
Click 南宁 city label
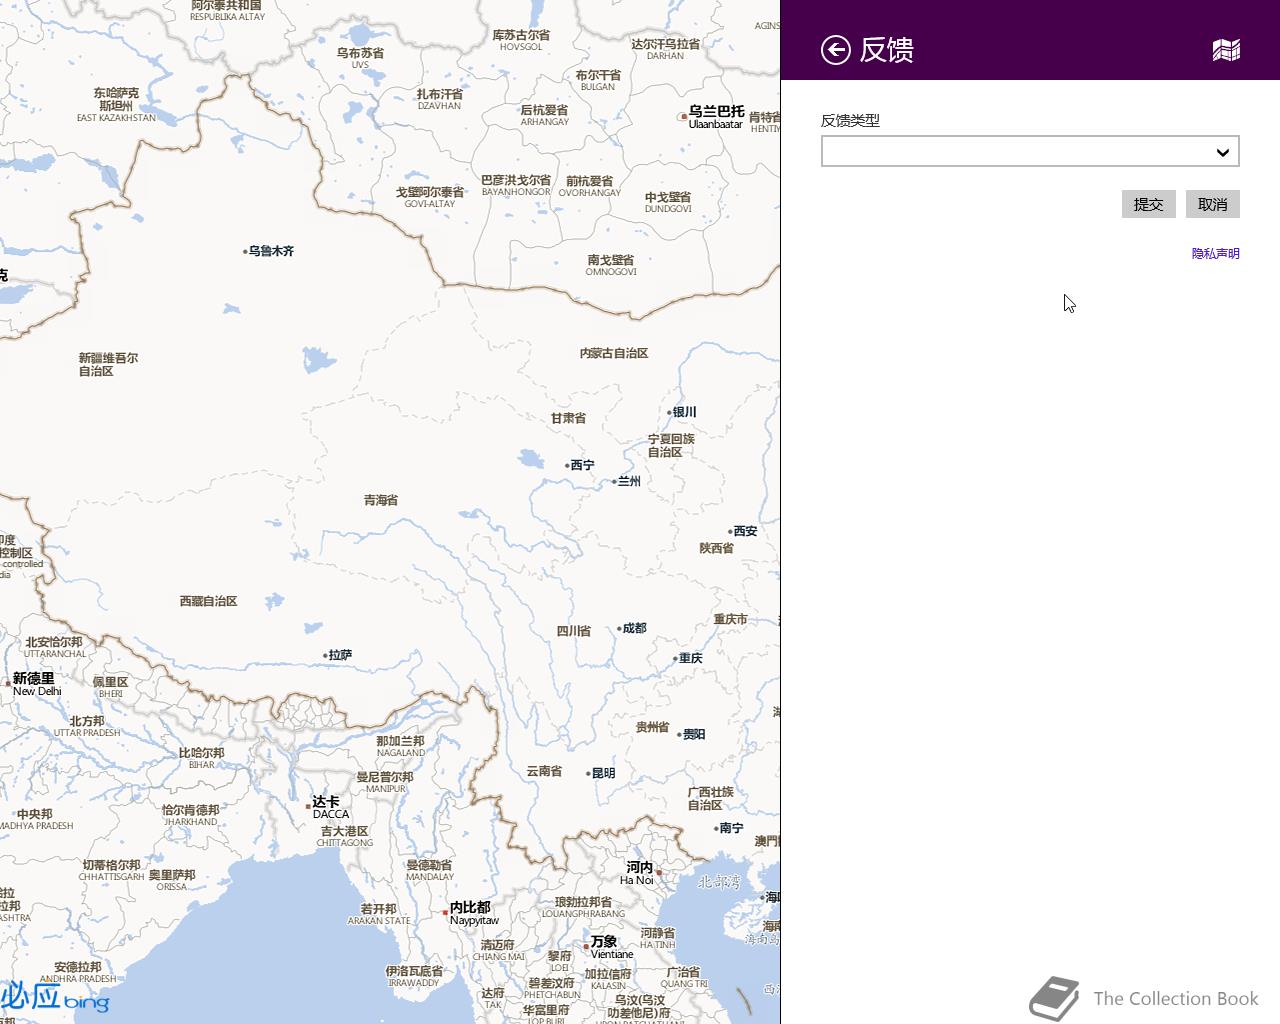click(730, 828)
